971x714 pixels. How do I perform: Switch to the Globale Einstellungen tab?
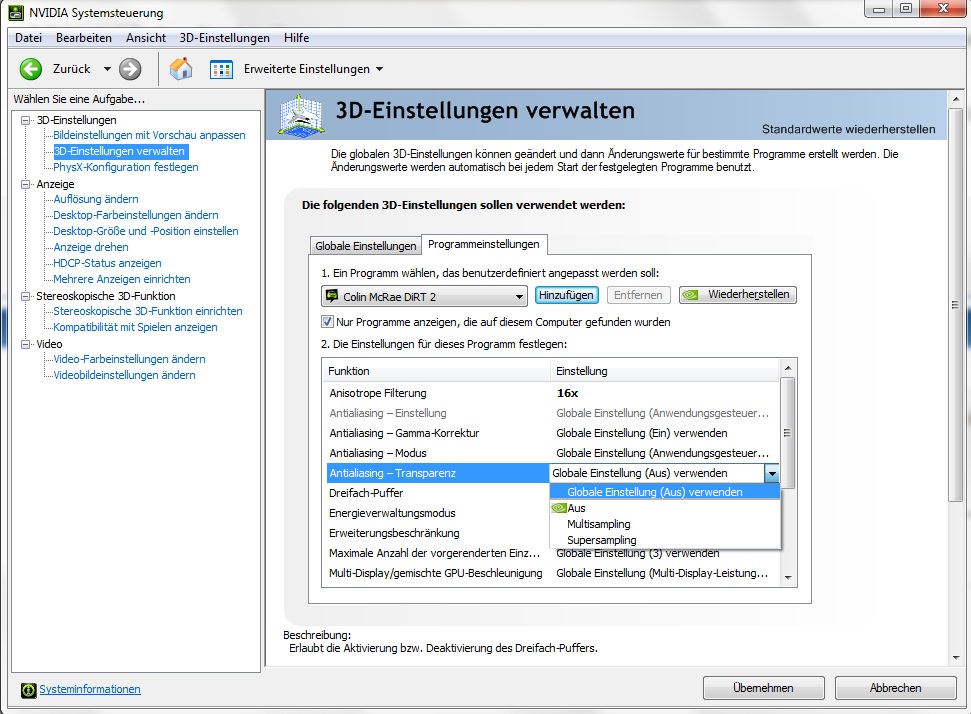(365, 246)
